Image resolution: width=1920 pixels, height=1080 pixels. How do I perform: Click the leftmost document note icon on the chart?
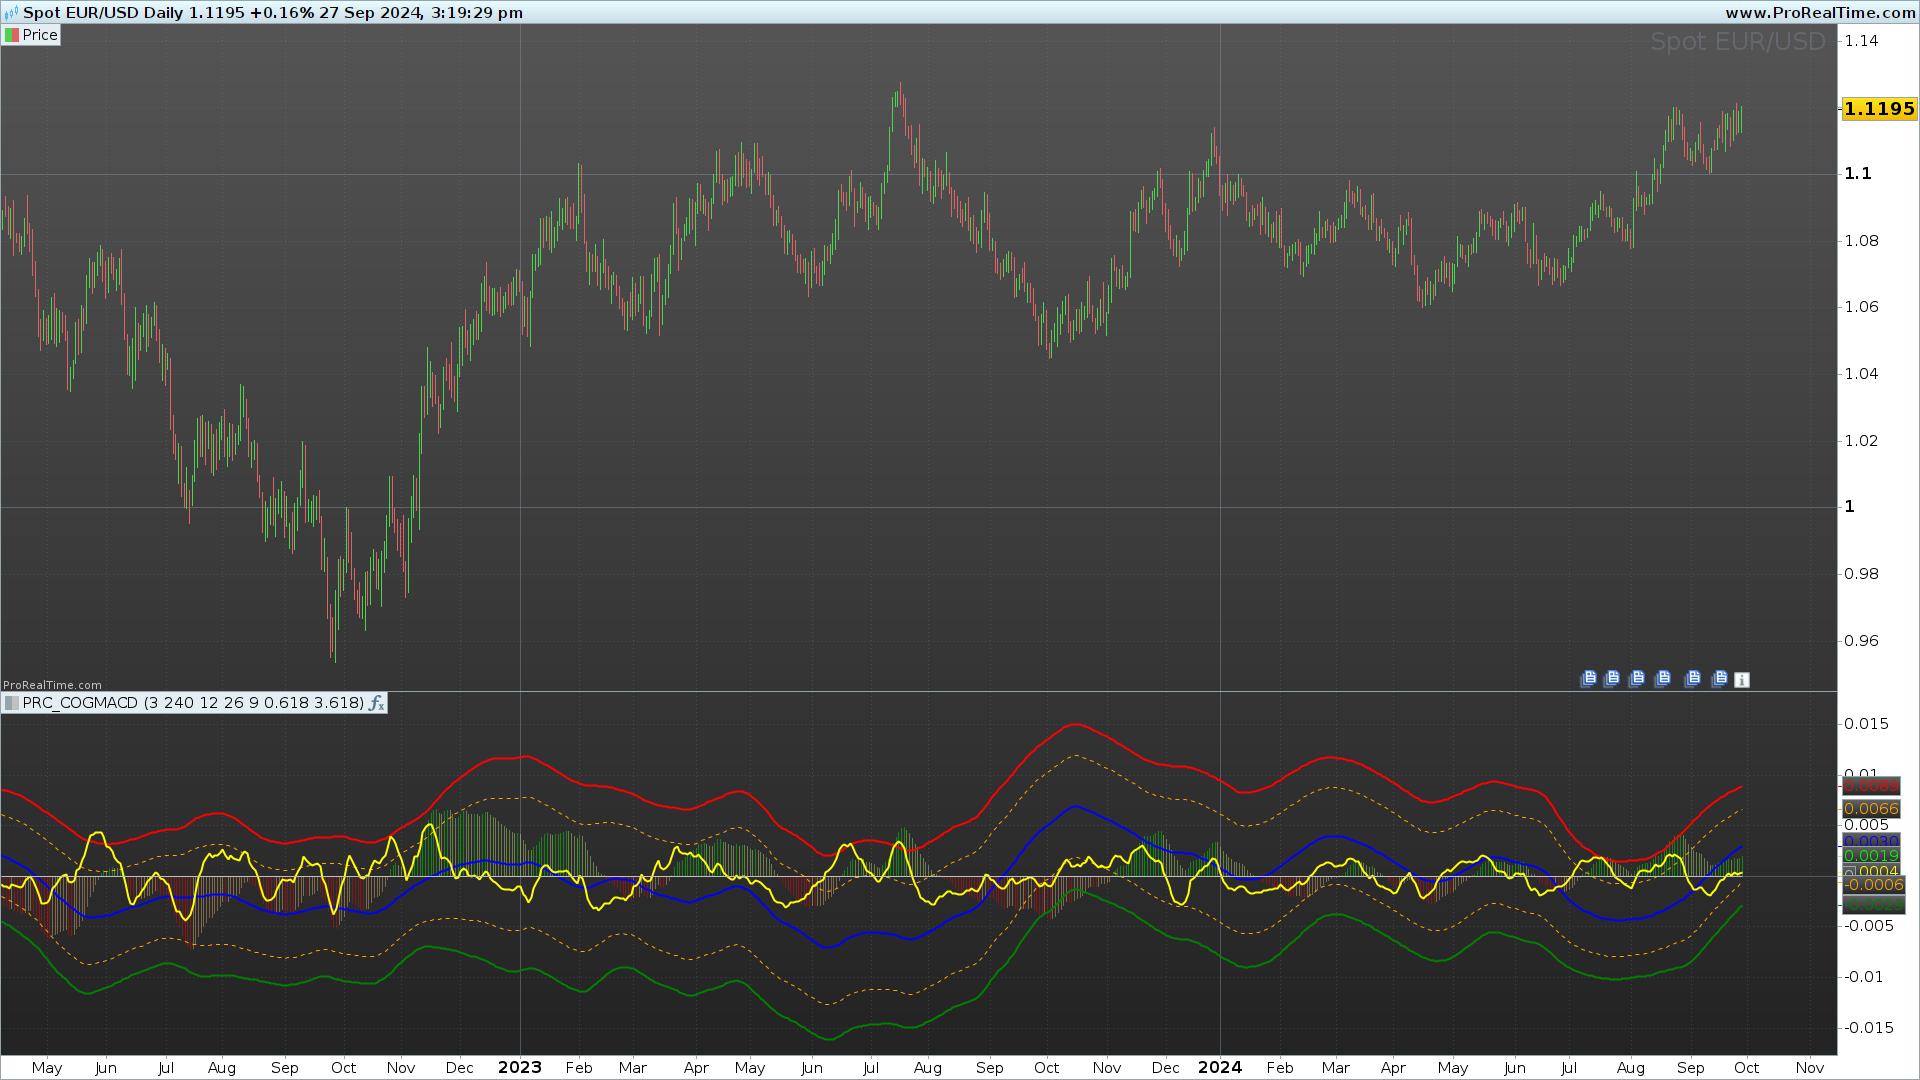(x=1588, y=679)
